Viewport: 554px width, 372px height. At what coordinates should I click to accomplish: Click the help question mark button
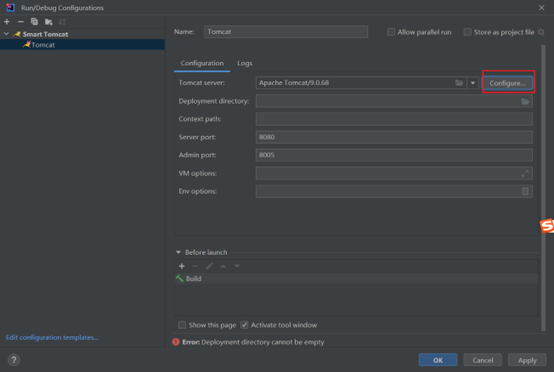(x=14, y=360)
